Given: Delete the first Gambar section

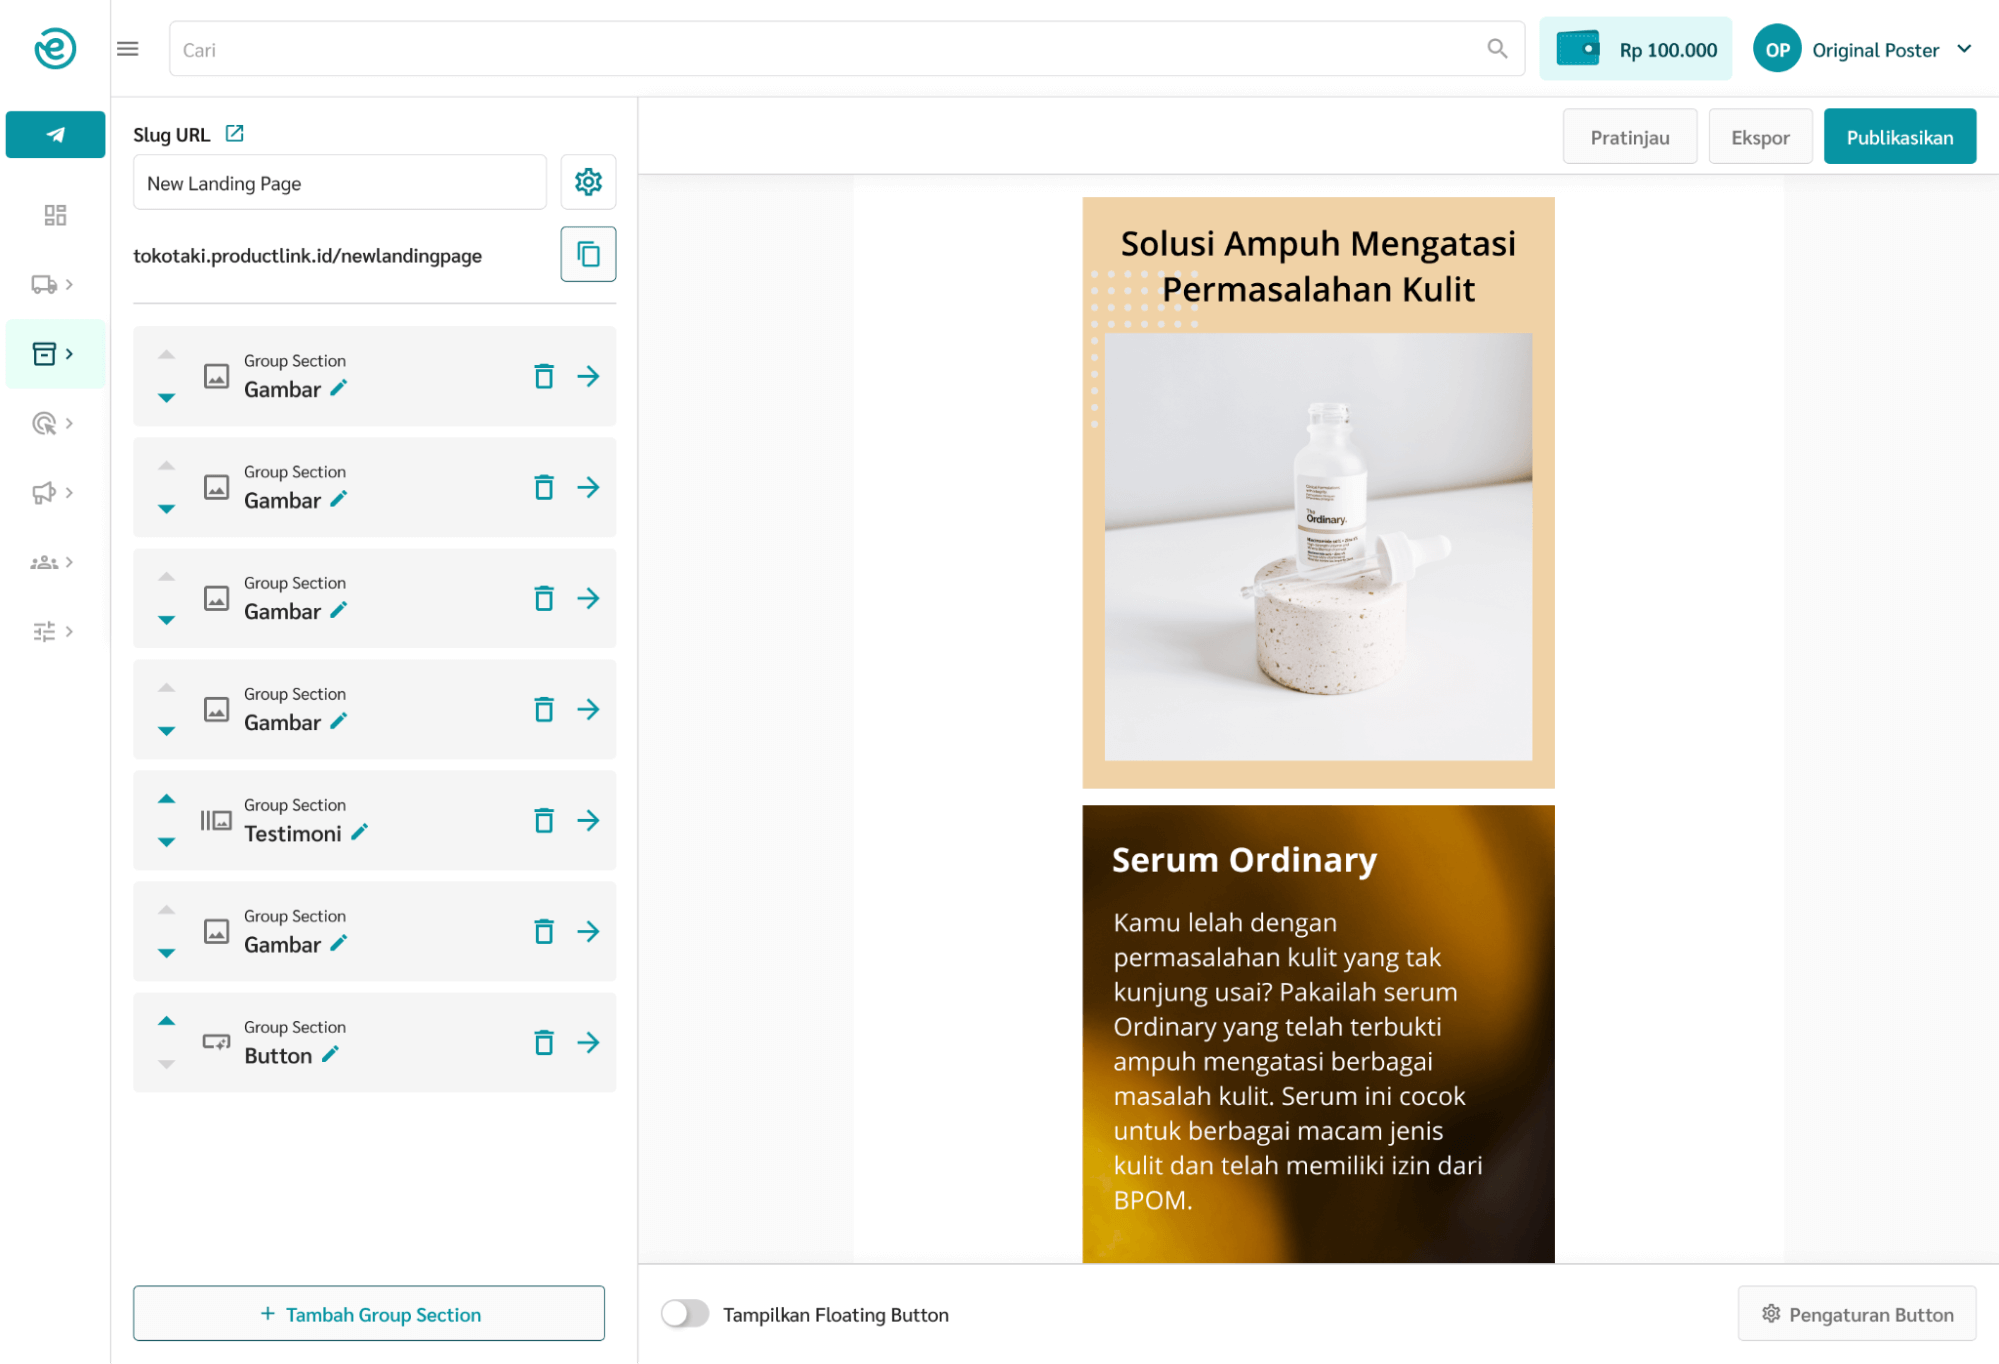Looking at the screenshot, I should point(544,376).
